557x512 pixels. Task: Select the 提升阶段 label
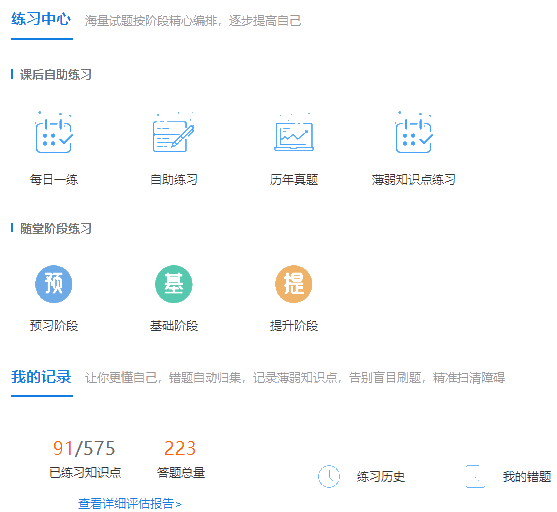(294, 325)
